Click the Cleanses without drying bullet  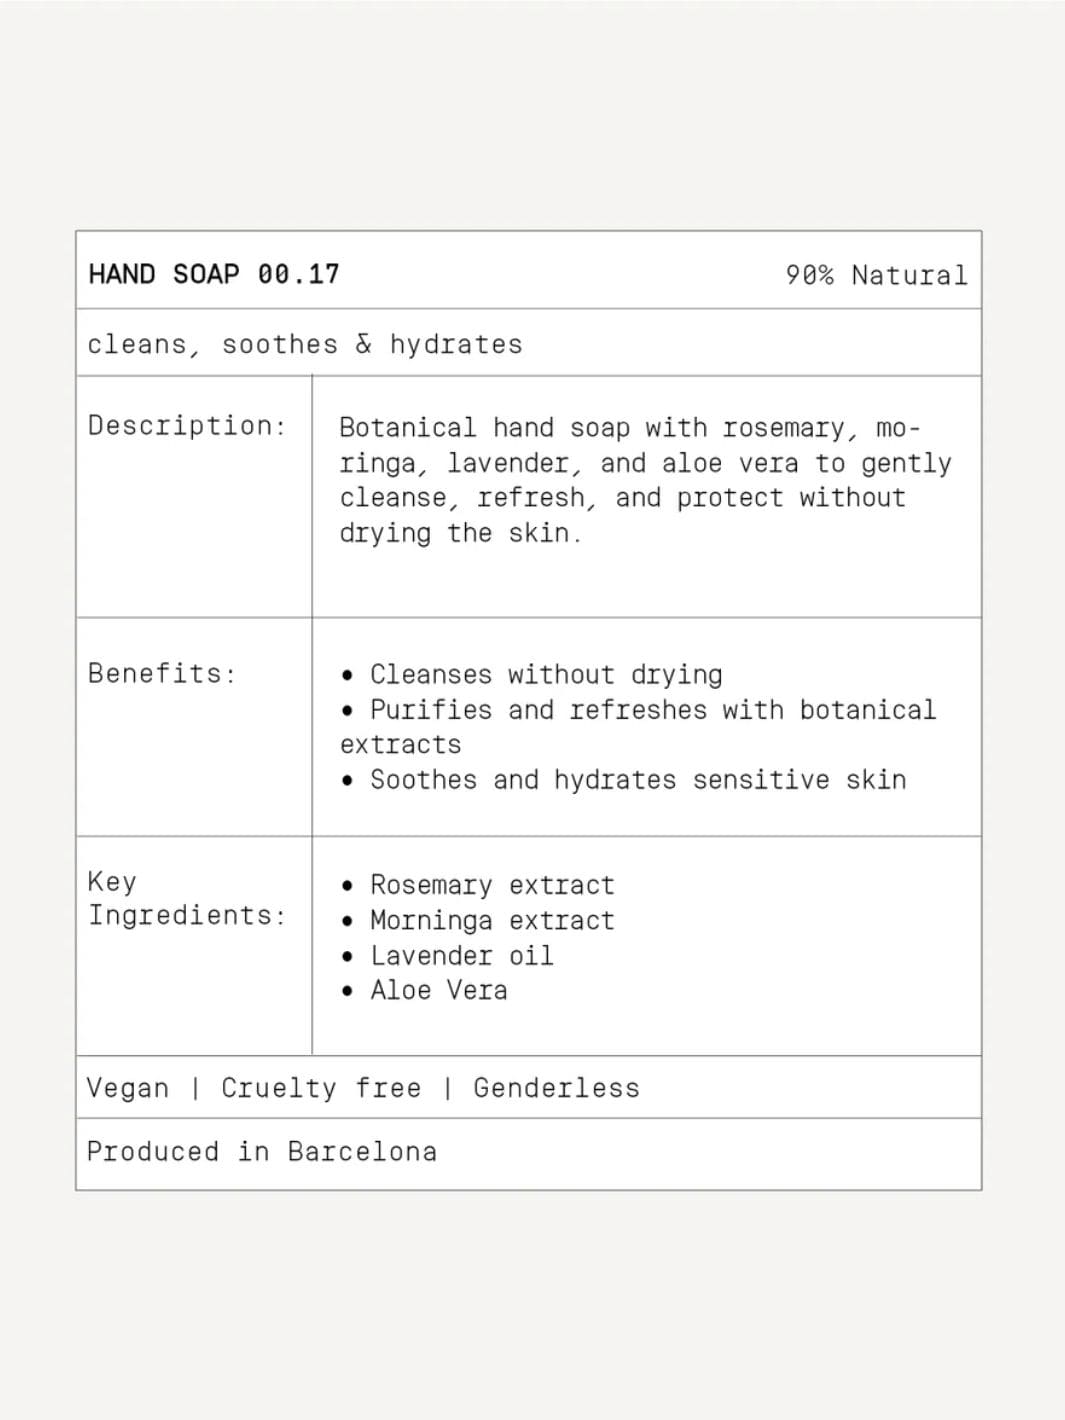pyautogui.click(x=546, y=675)
